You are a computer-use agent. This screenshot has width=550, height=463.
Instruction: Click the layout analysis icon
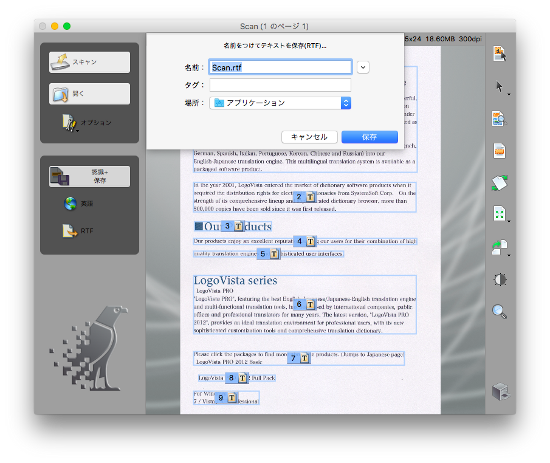499,119
